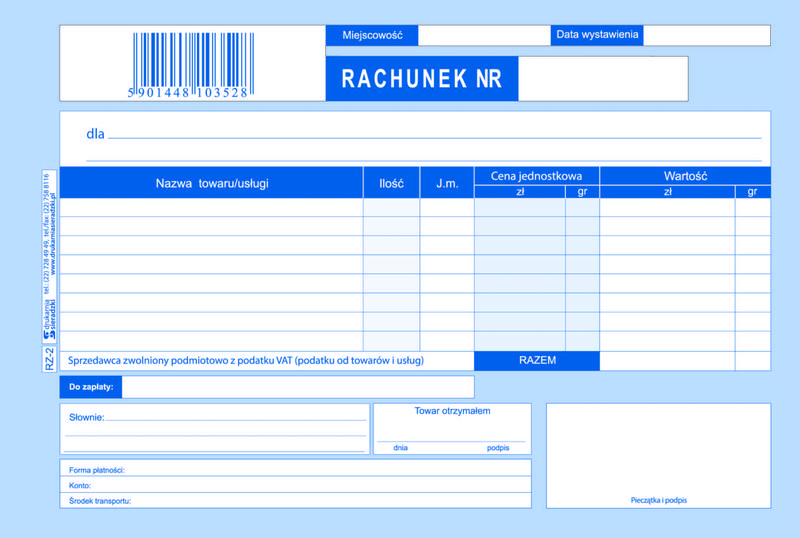Viewport: 800px width, 538px height.
Task: Click the Cena jednostkowa header
Action: click(x=536, y=176)
